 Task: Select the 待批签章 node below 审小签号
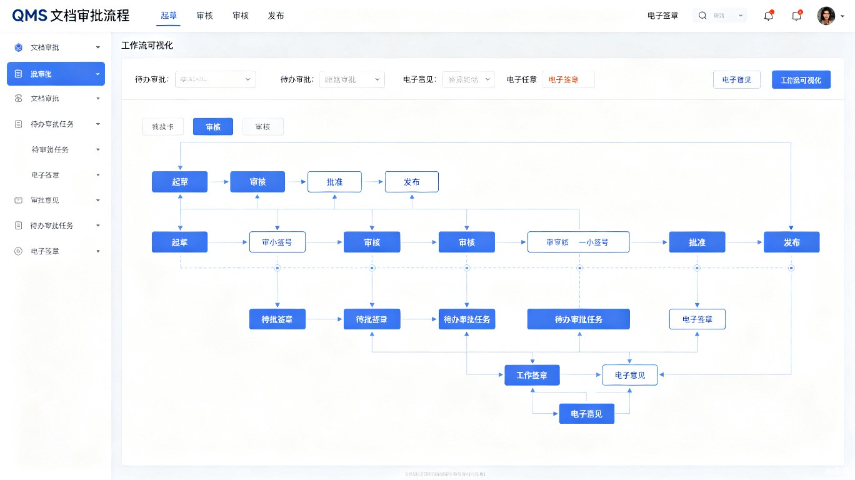(x=277, y=319)
